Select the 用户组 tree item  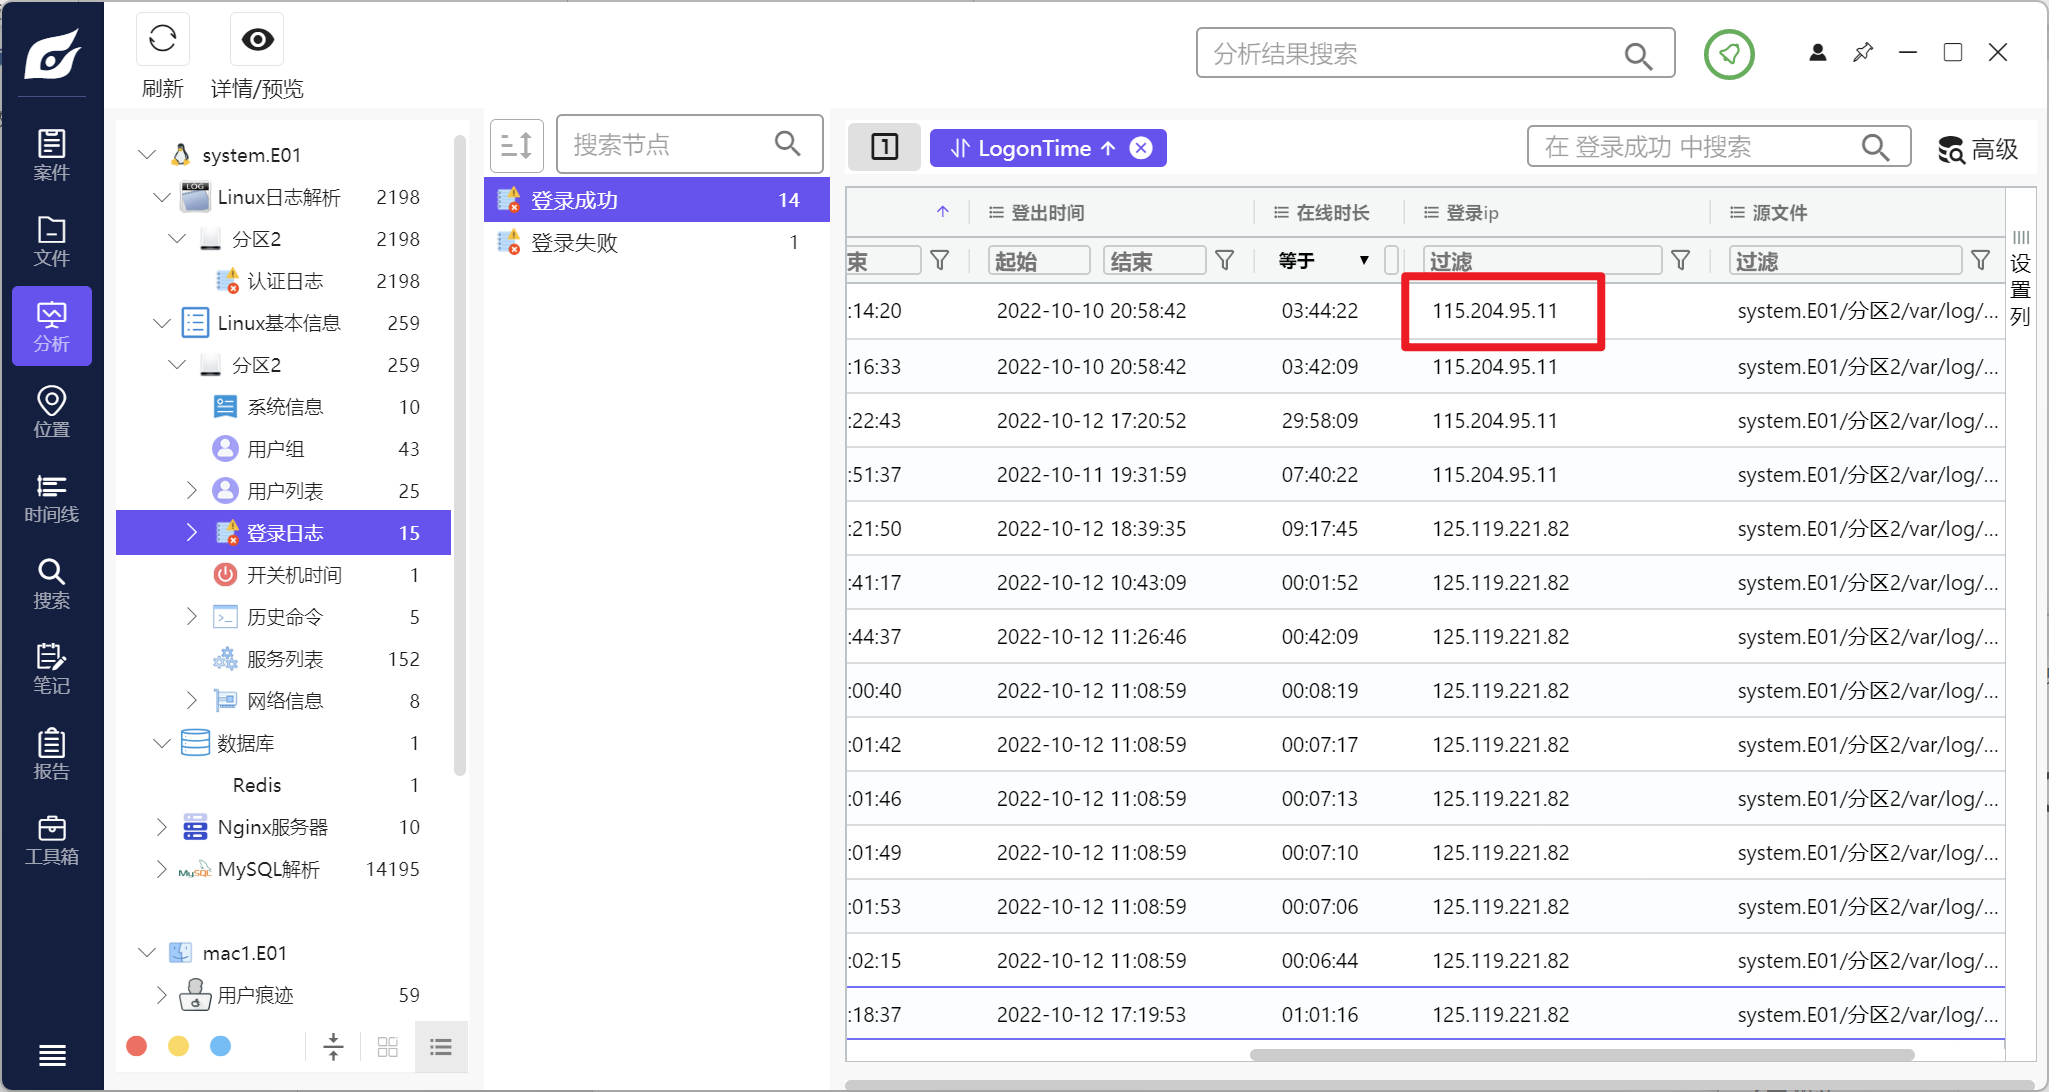coord(284,449)
